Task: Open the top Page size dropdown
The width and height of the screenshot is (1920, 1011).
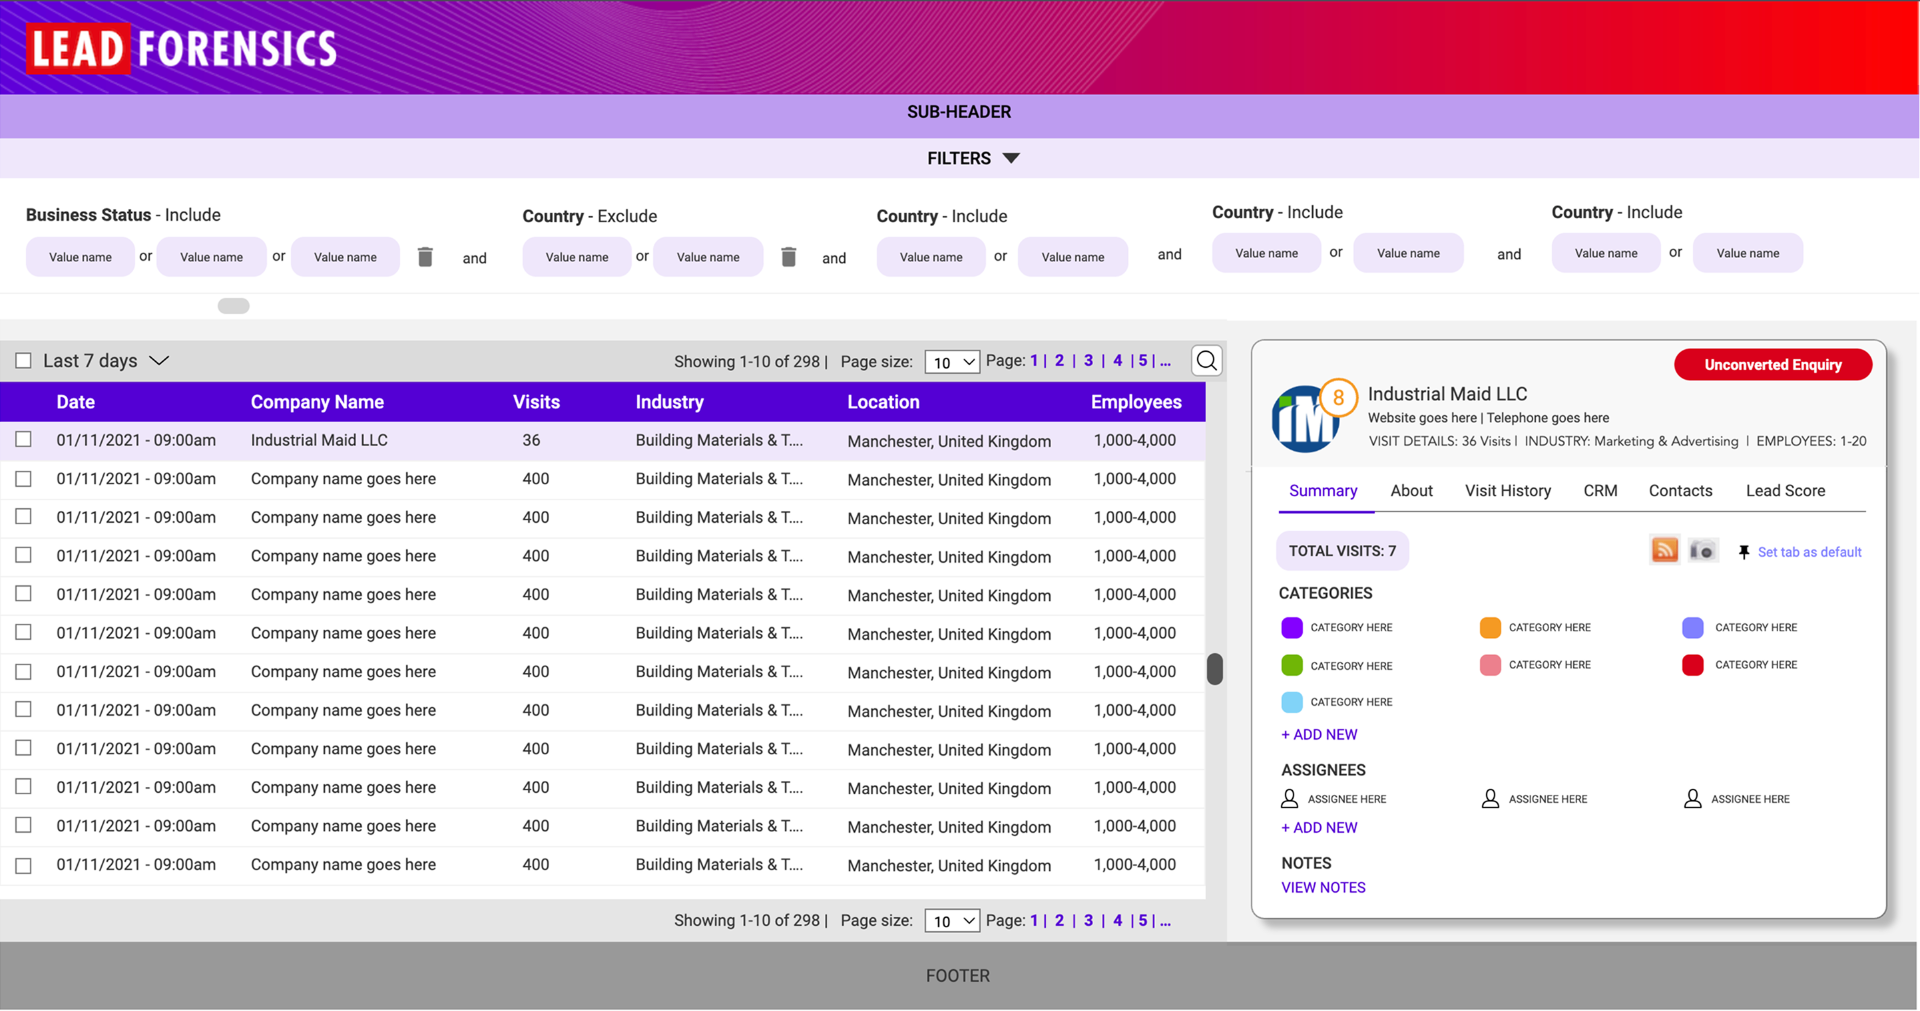Action: point(951,362)
